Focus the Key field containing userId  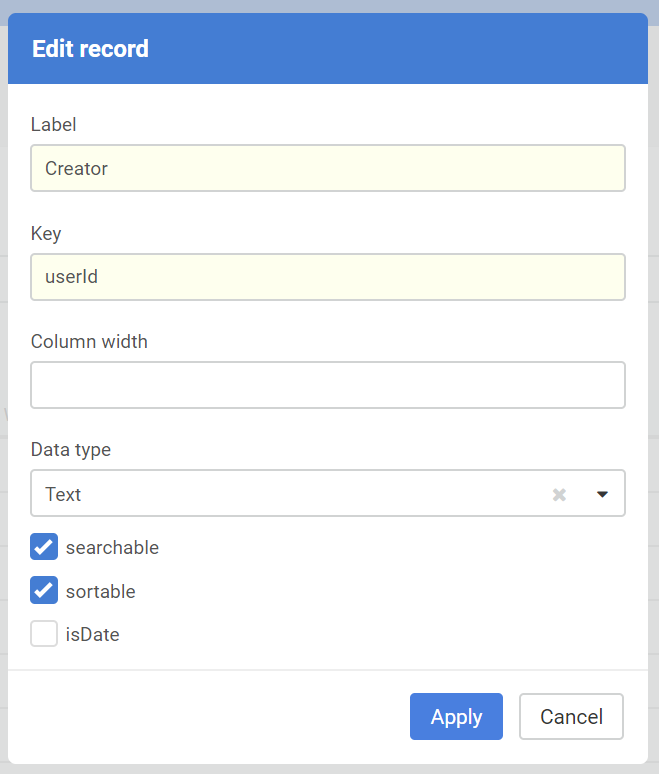[328, 276]
